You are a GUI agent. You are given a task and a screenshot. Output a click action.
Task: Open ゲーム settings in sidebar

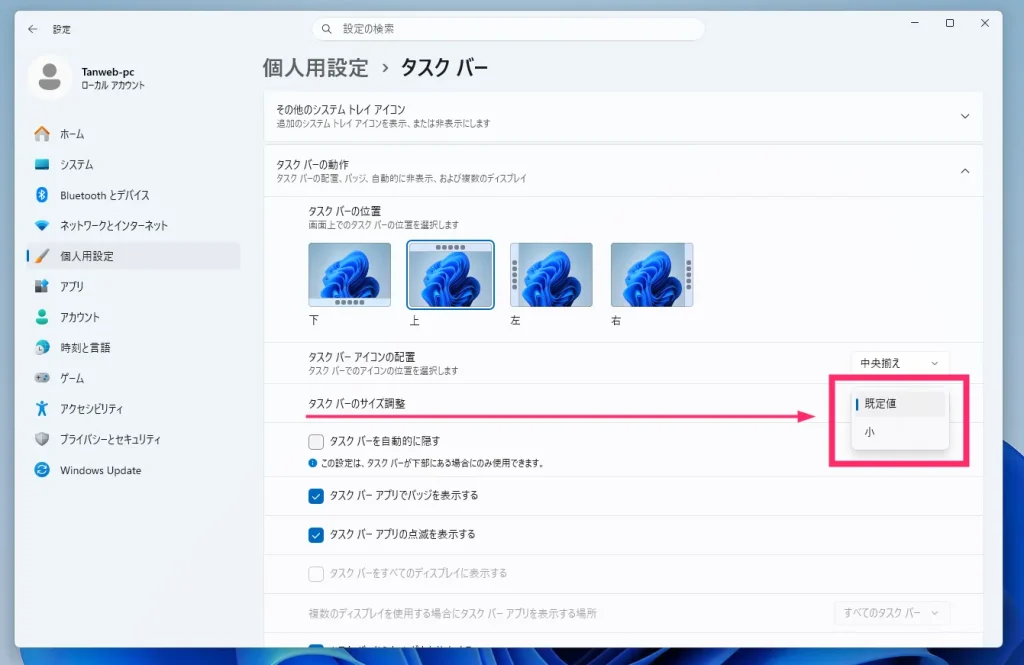coord(133,378)
